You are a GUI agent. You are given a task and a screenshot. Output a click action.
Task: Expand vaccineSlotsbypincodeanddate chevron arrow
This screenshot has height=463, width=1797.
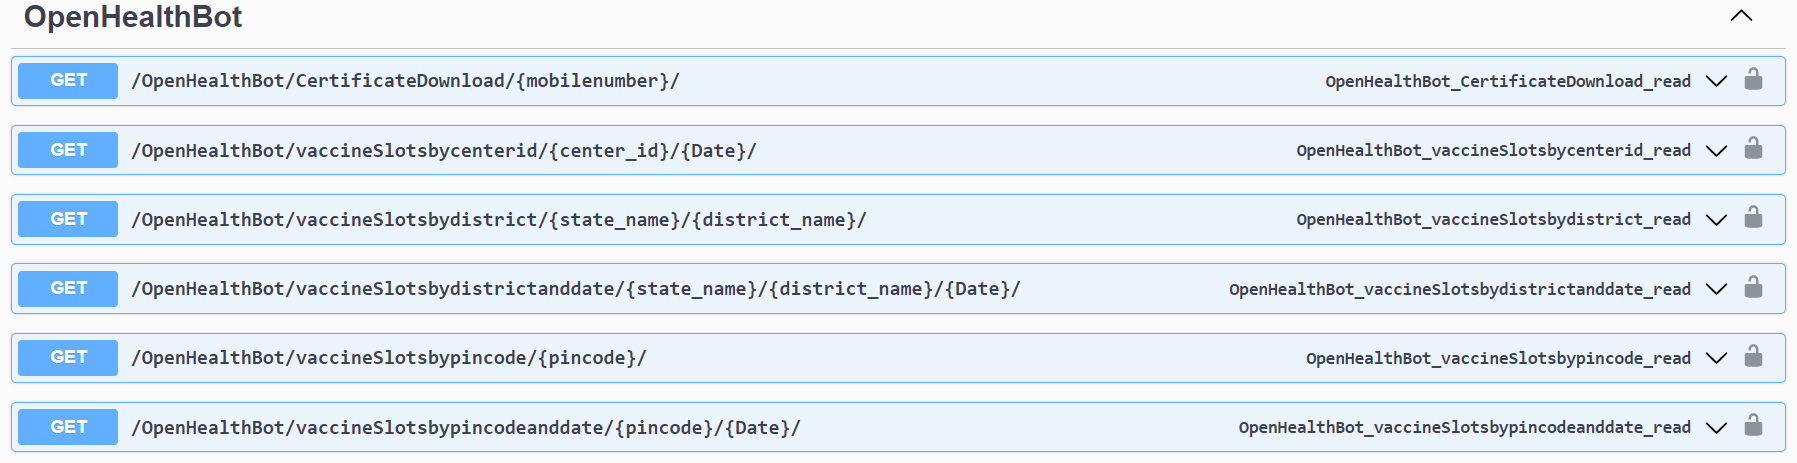1716,428
